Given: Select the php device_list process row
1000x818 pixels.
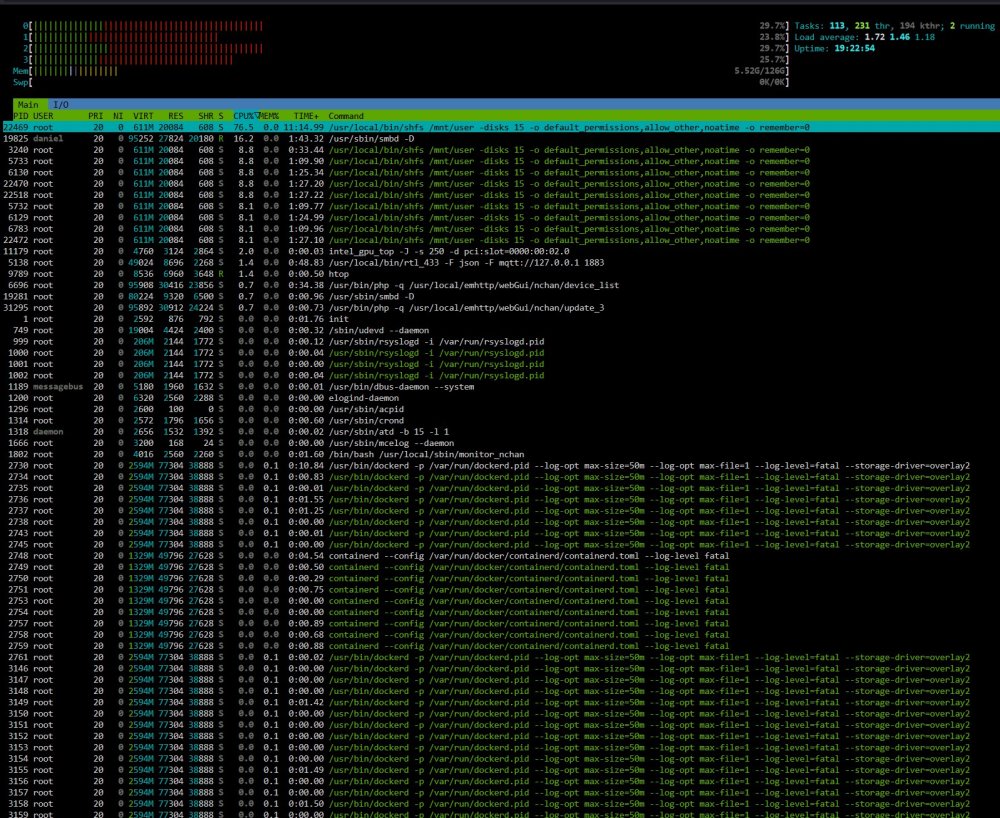Looking at the screenshot, I should 500,285.
